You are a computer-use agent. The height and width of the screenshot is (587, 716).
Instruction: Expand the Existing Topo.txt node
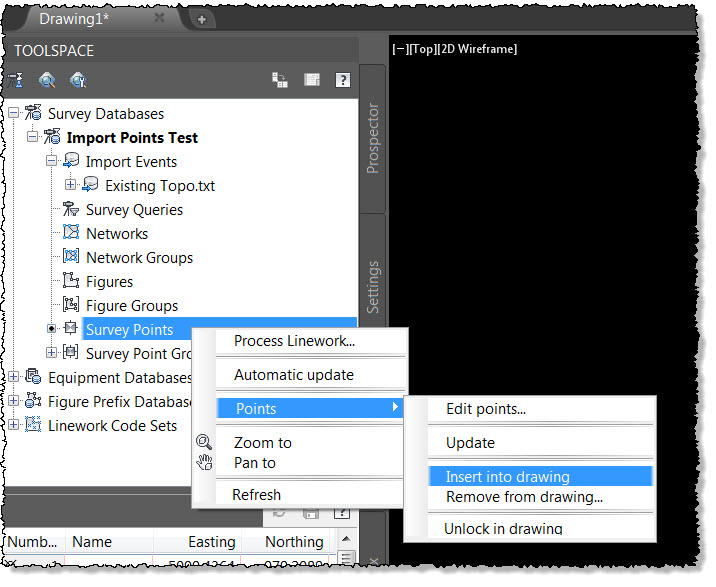pos(70,185)
